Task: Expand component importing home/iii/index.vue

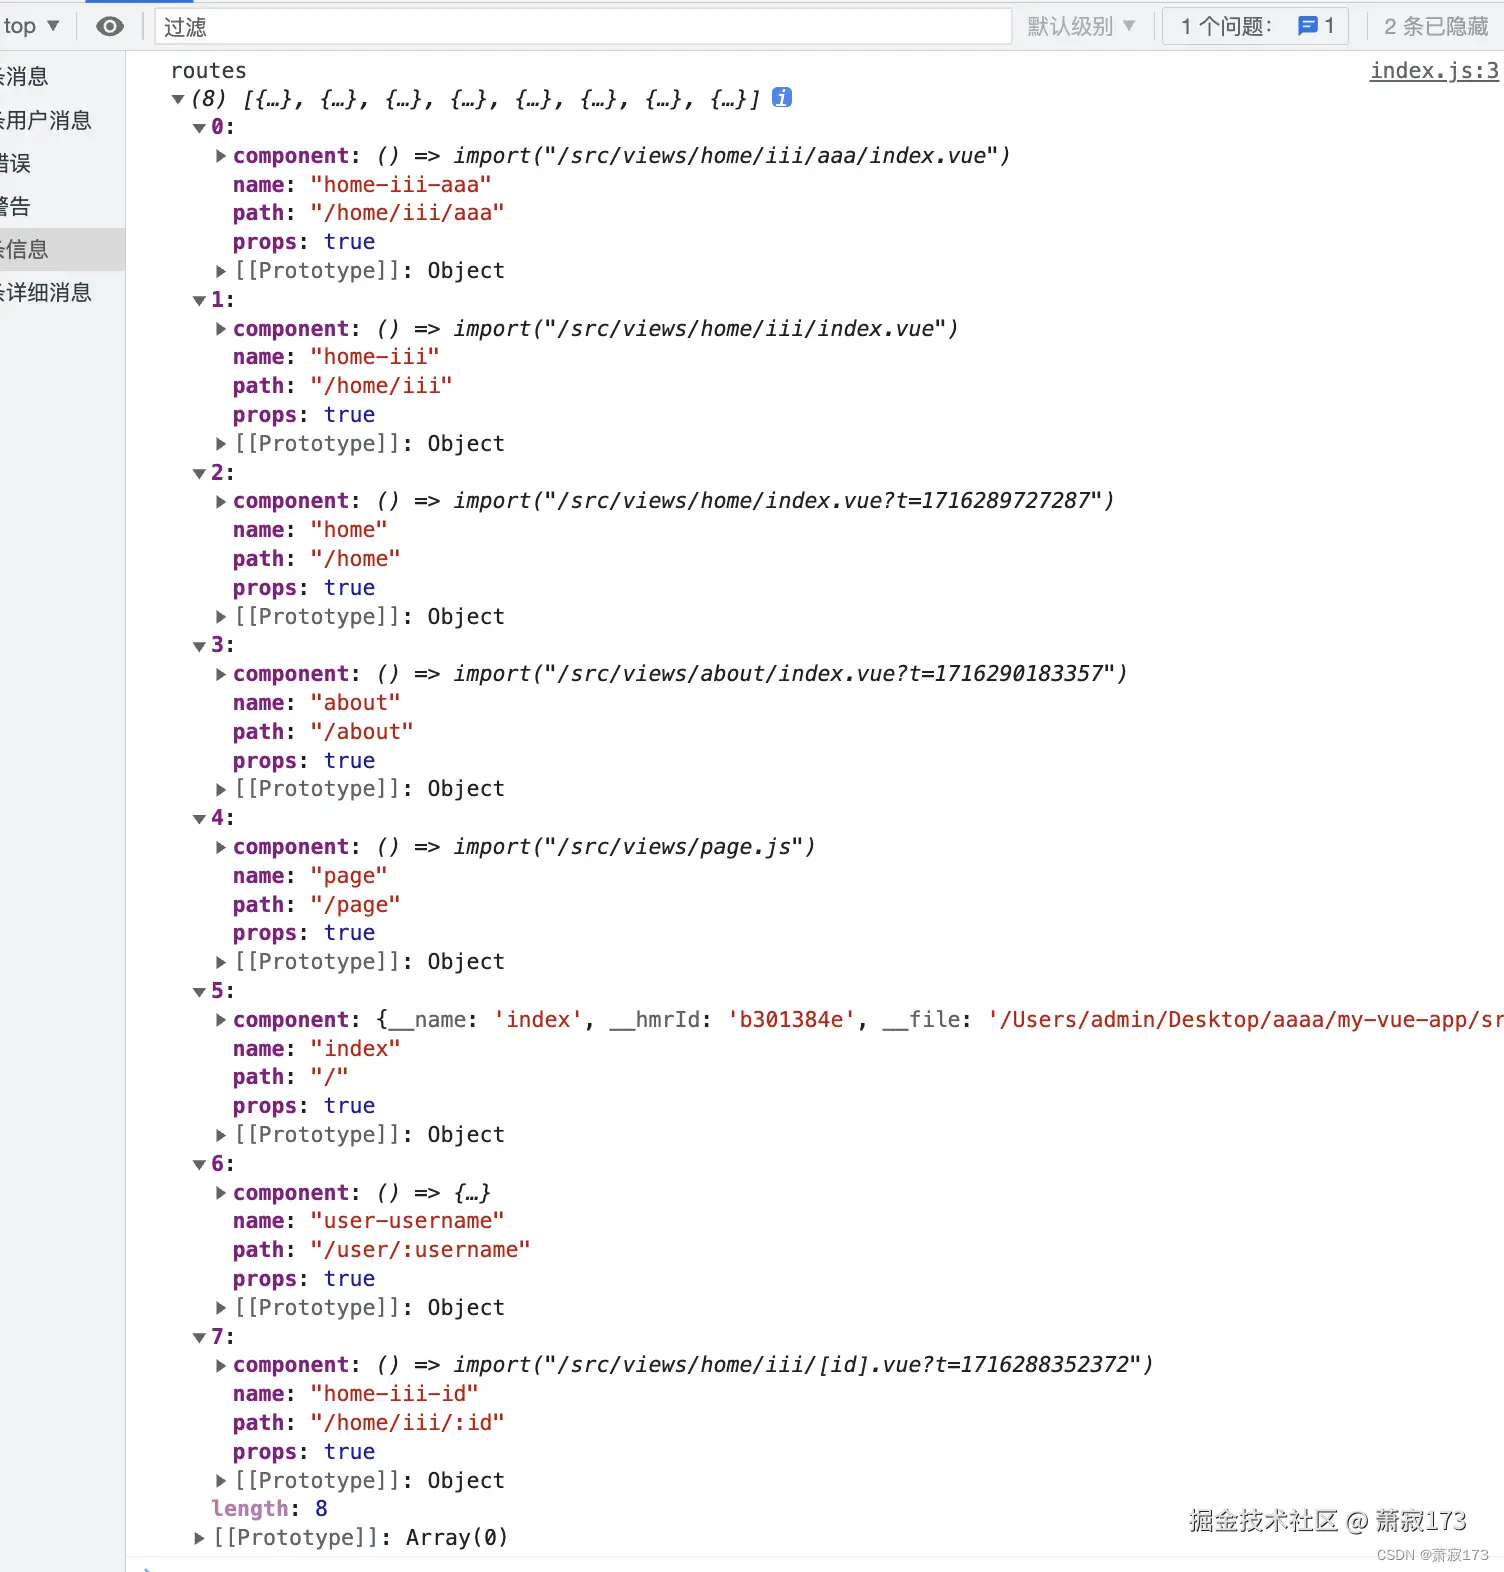Action: (221, 329)
